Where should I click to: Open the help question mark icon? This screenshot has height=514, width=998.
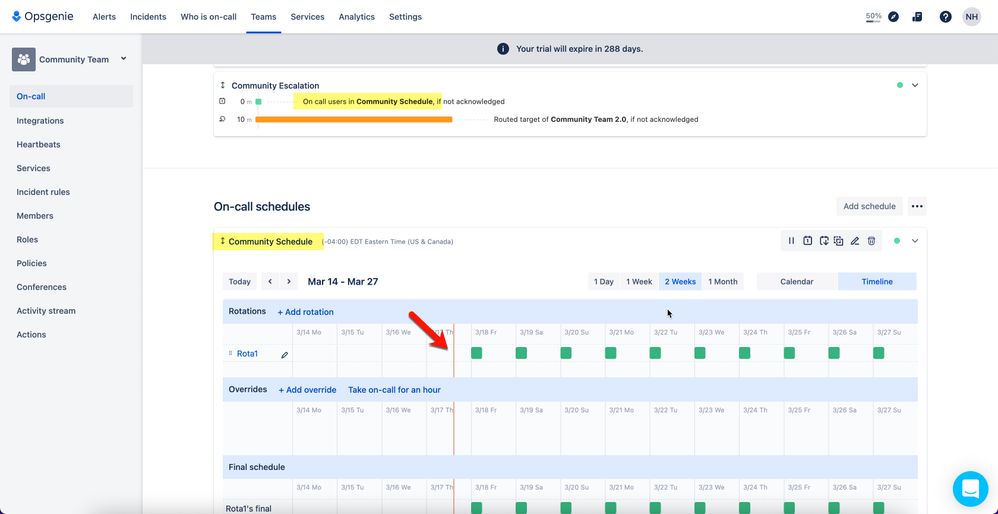(946, 17)
